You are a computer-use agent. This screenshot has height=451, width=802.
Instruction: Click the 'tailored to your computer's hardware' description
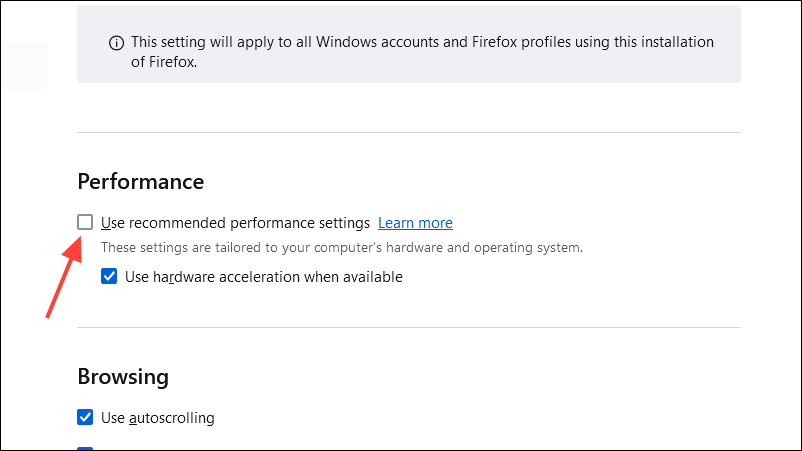coord(341,247)
